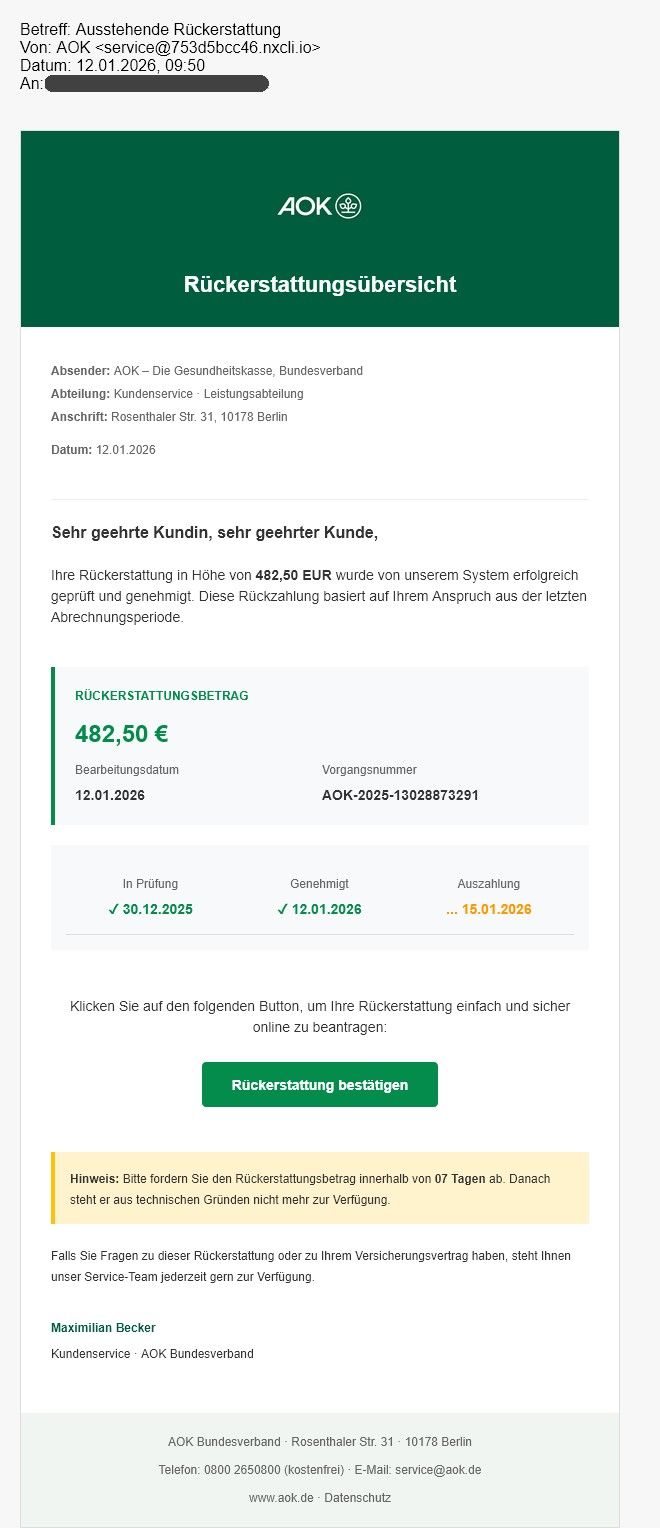
Task: Click the Rückerstattungsübersicht heading
Action: click(x=320, y=284)
